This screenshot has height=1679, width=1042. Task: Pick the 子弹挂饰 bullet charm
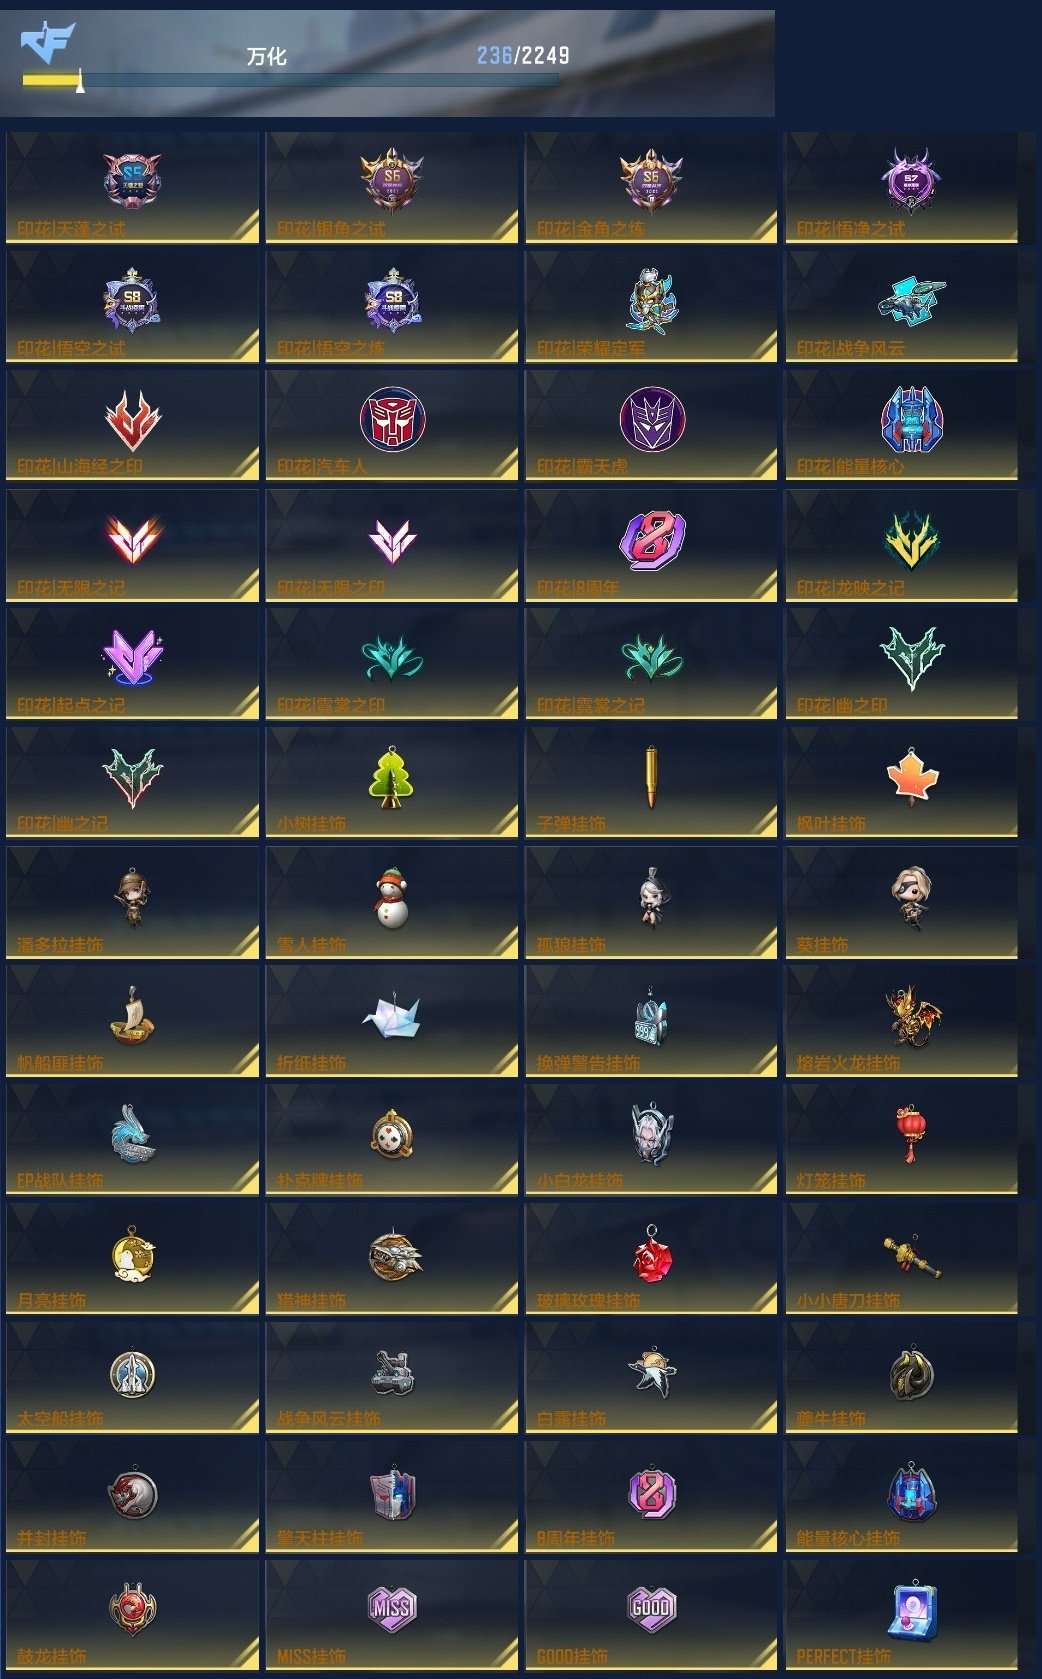(652, 777)
